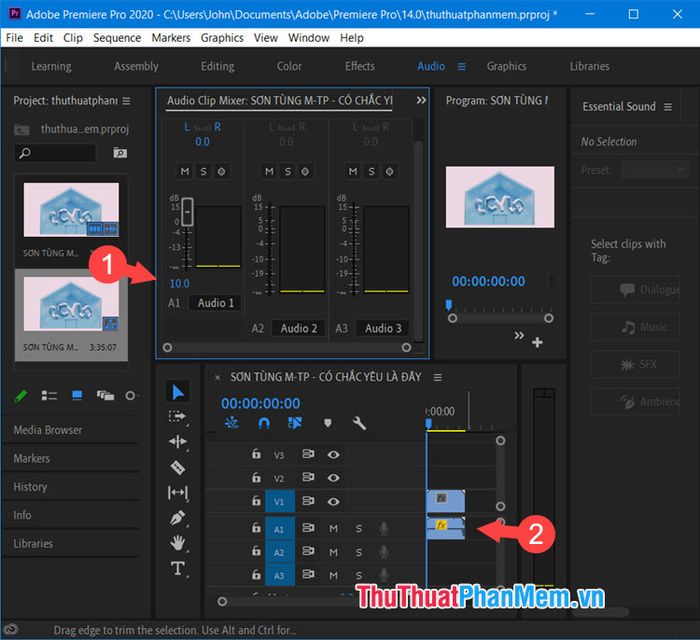Toggle A3 track target button

click(279, 576)
